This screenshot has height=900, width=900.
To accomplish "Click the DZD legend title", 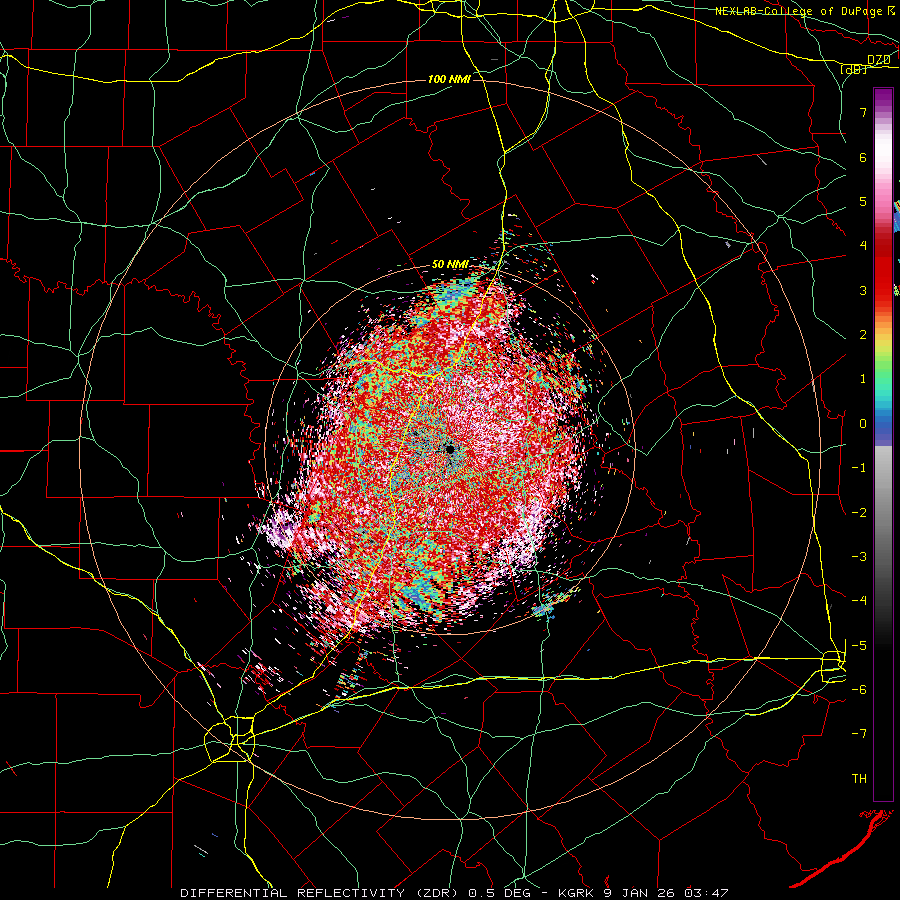I will coord(878,60).
